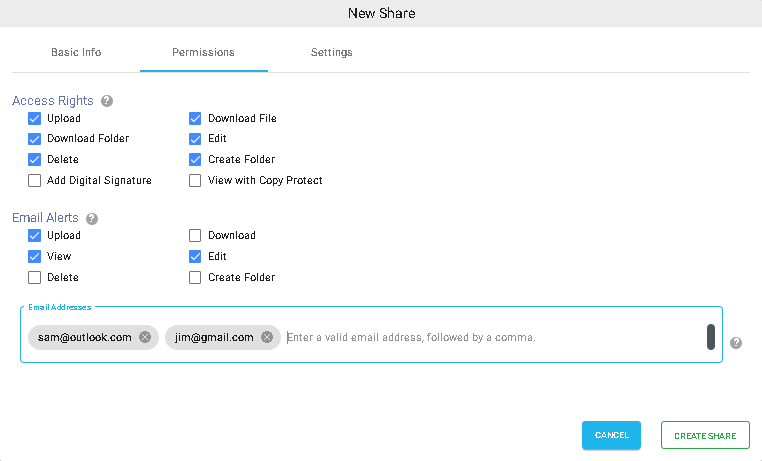Screen dimensions: 762x461
Task: Click the Email Alerts help icon
Action: [92, 219]
